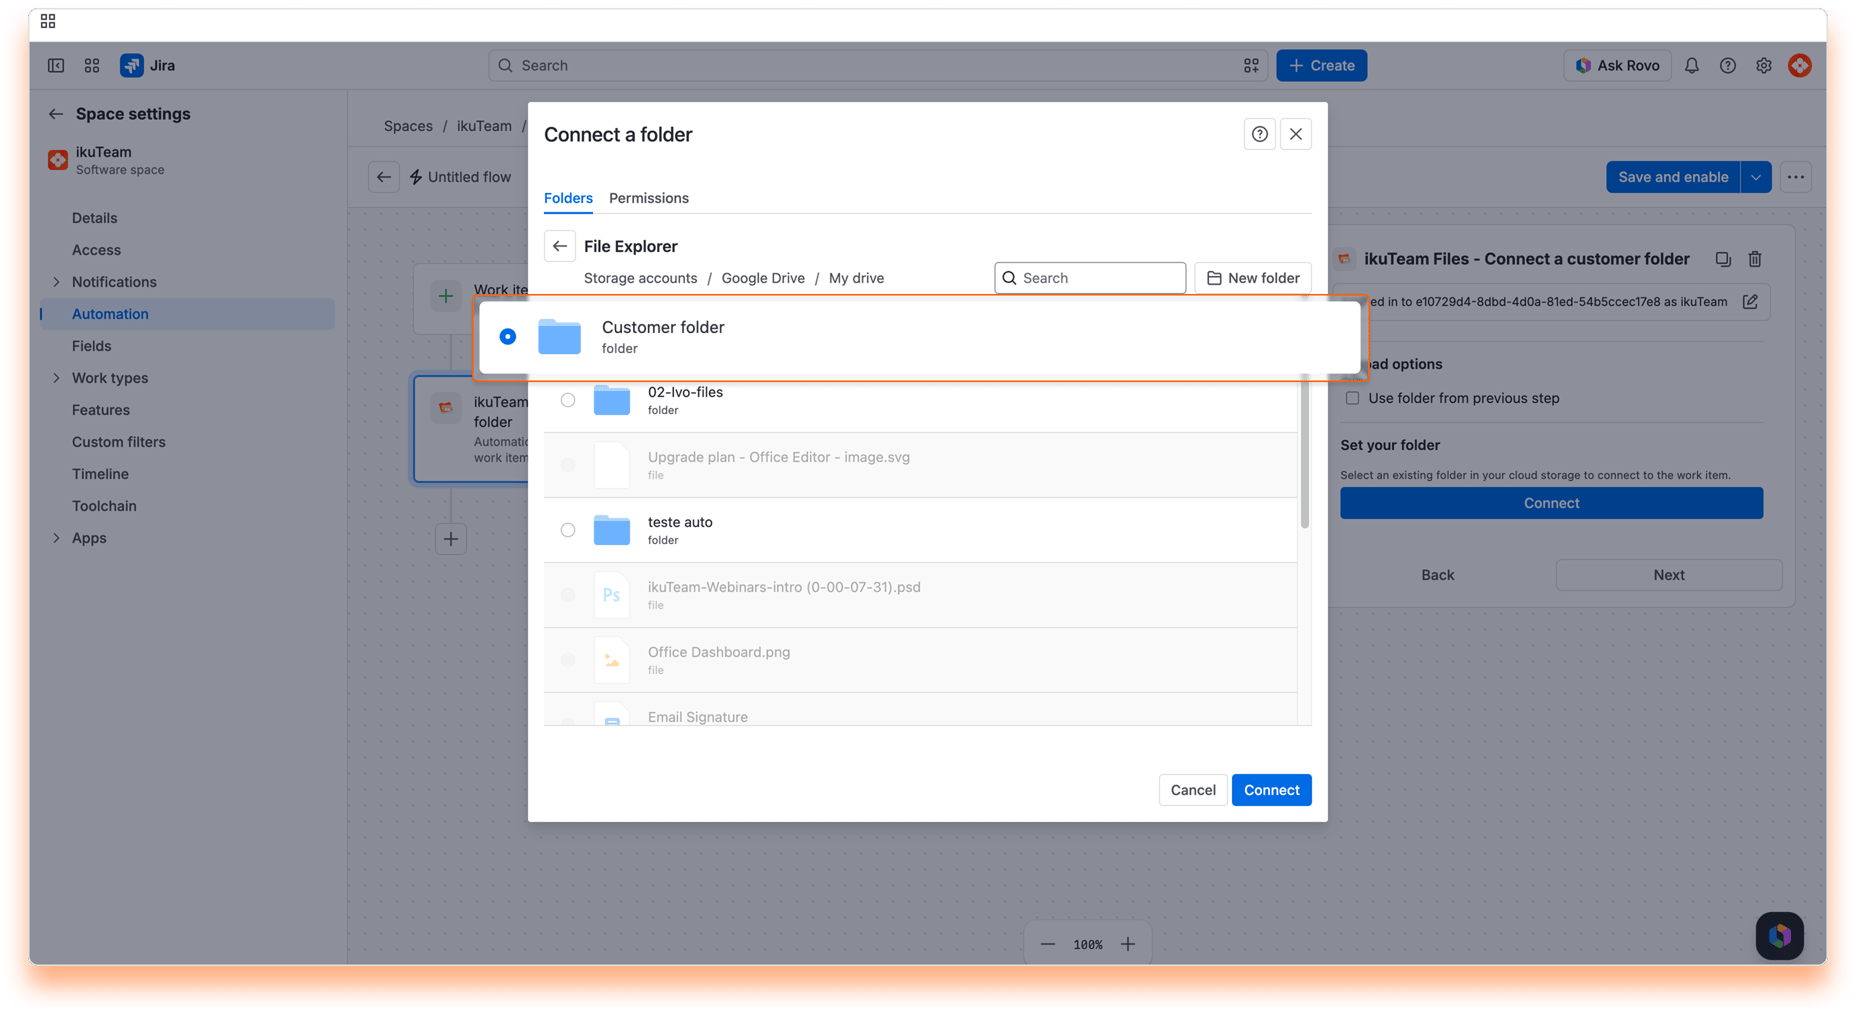This screenshot has height=1014, width=1856.
Task: Click the New folder button
Action: pos(1253,278)
